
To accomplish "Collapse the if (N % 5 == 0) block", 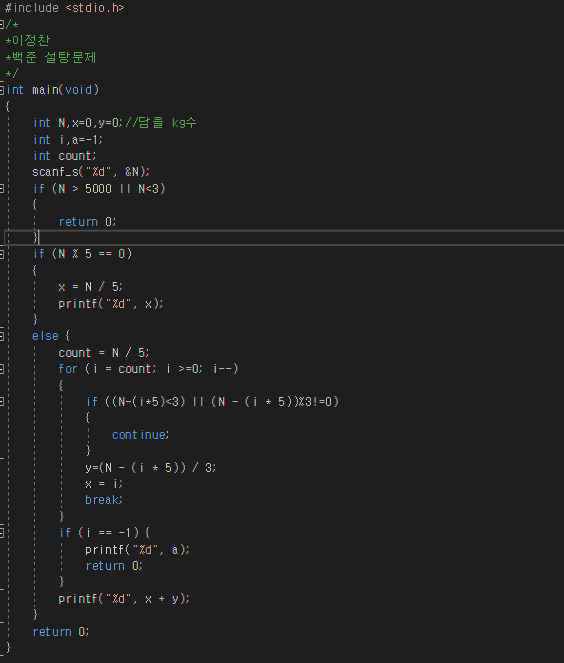I will [2, 254].
